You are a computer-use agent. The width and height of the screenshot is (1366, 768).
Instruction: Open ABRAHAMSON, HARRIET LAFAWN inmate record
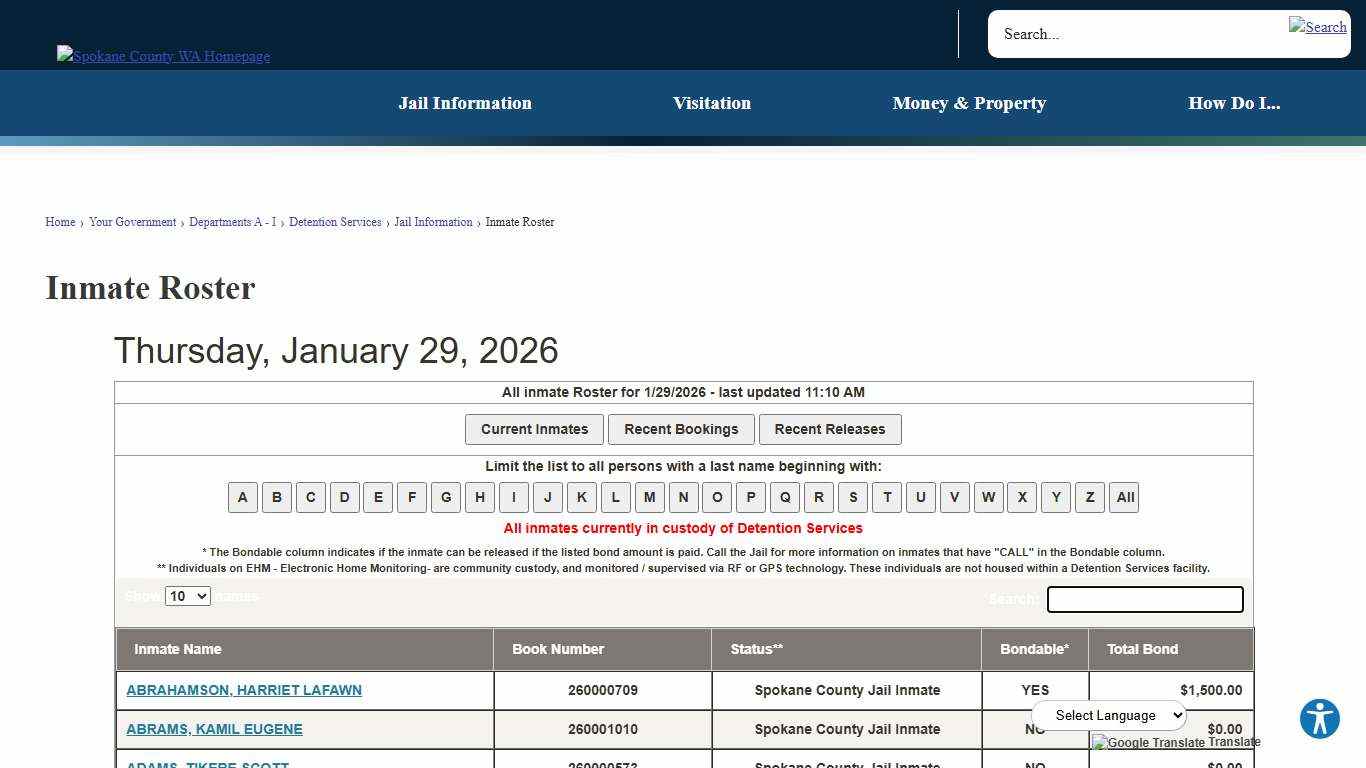click(243, 690)
